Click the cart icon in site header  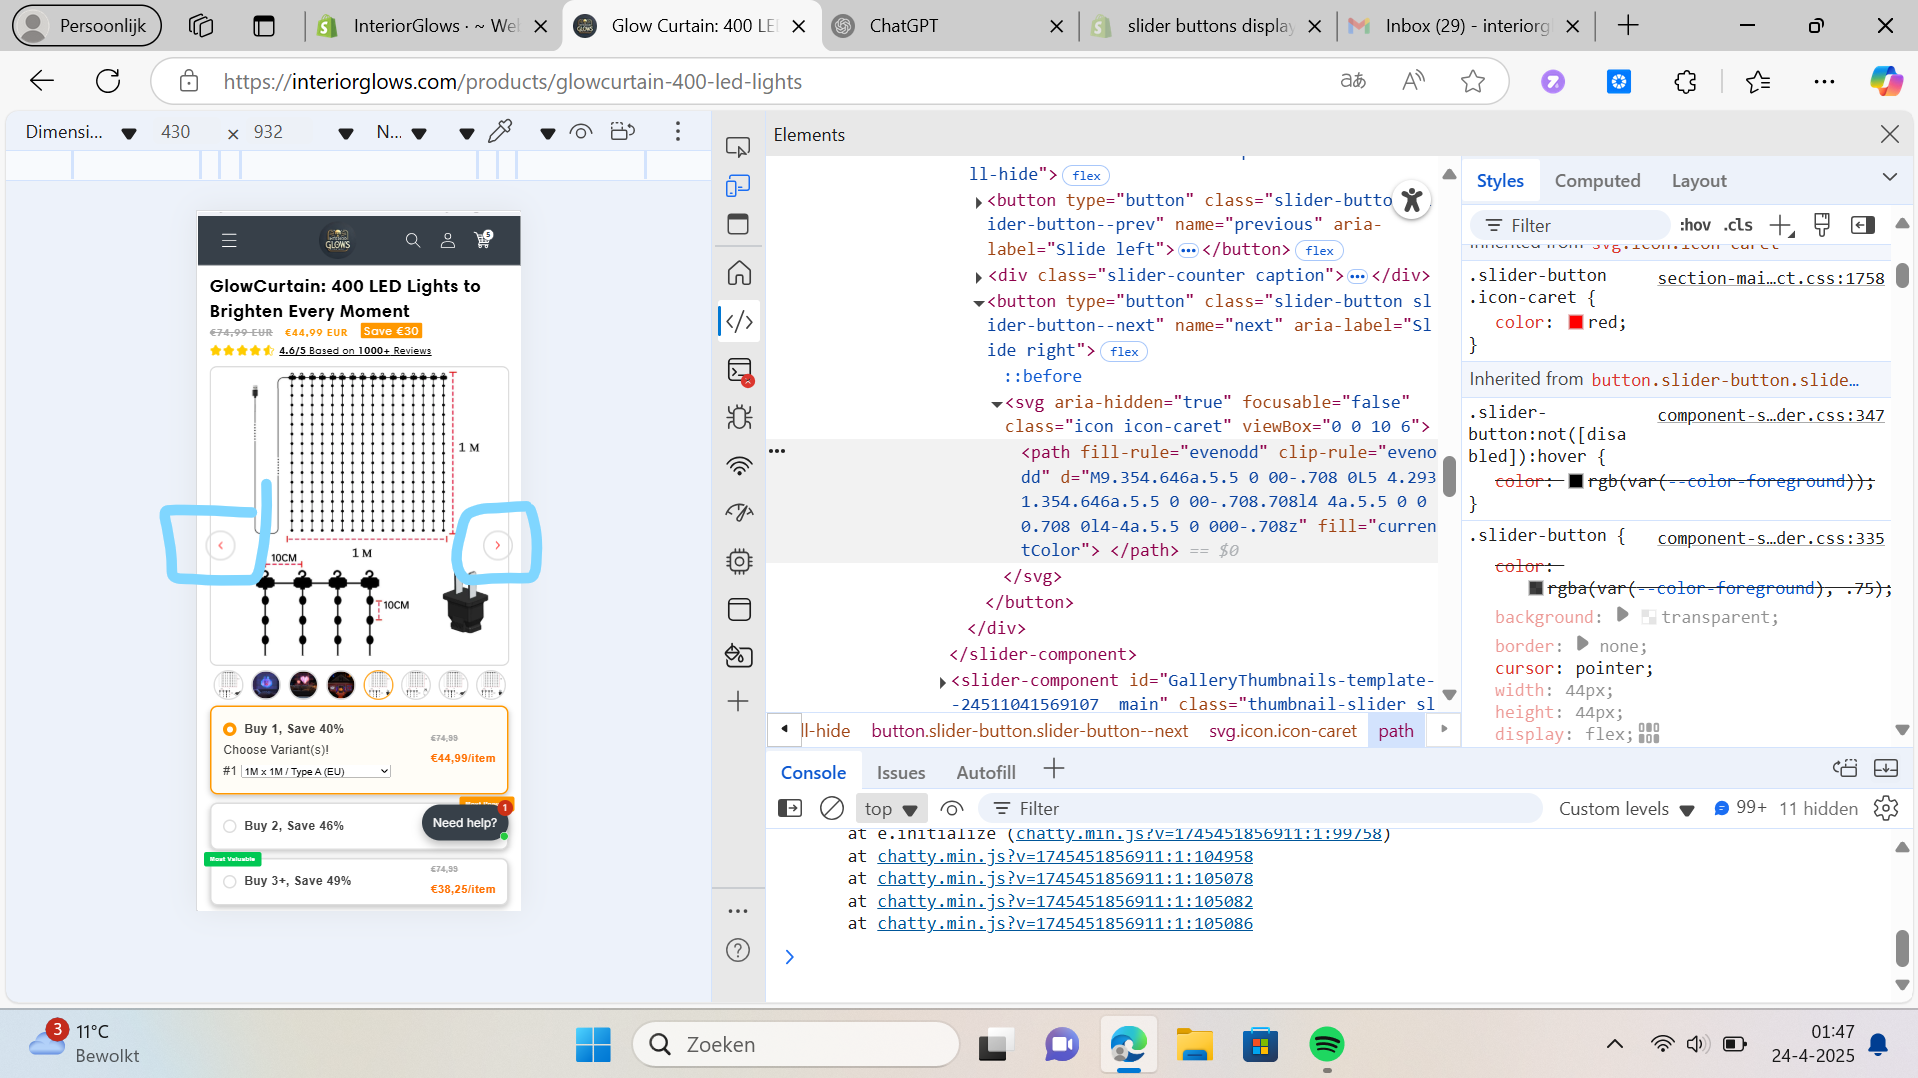click(x=483, y=240)
